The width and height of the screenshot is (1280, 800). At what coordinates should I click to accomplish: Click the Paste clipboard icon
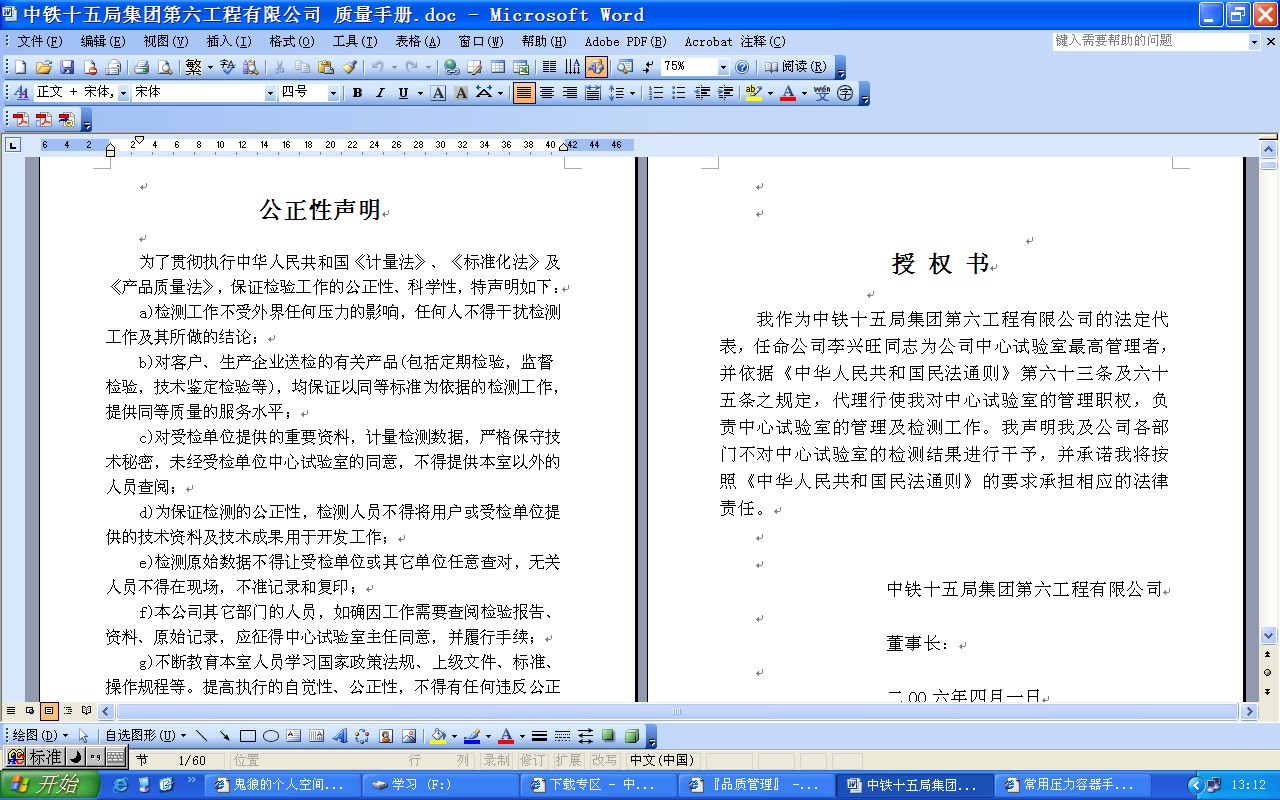[325, 67]
